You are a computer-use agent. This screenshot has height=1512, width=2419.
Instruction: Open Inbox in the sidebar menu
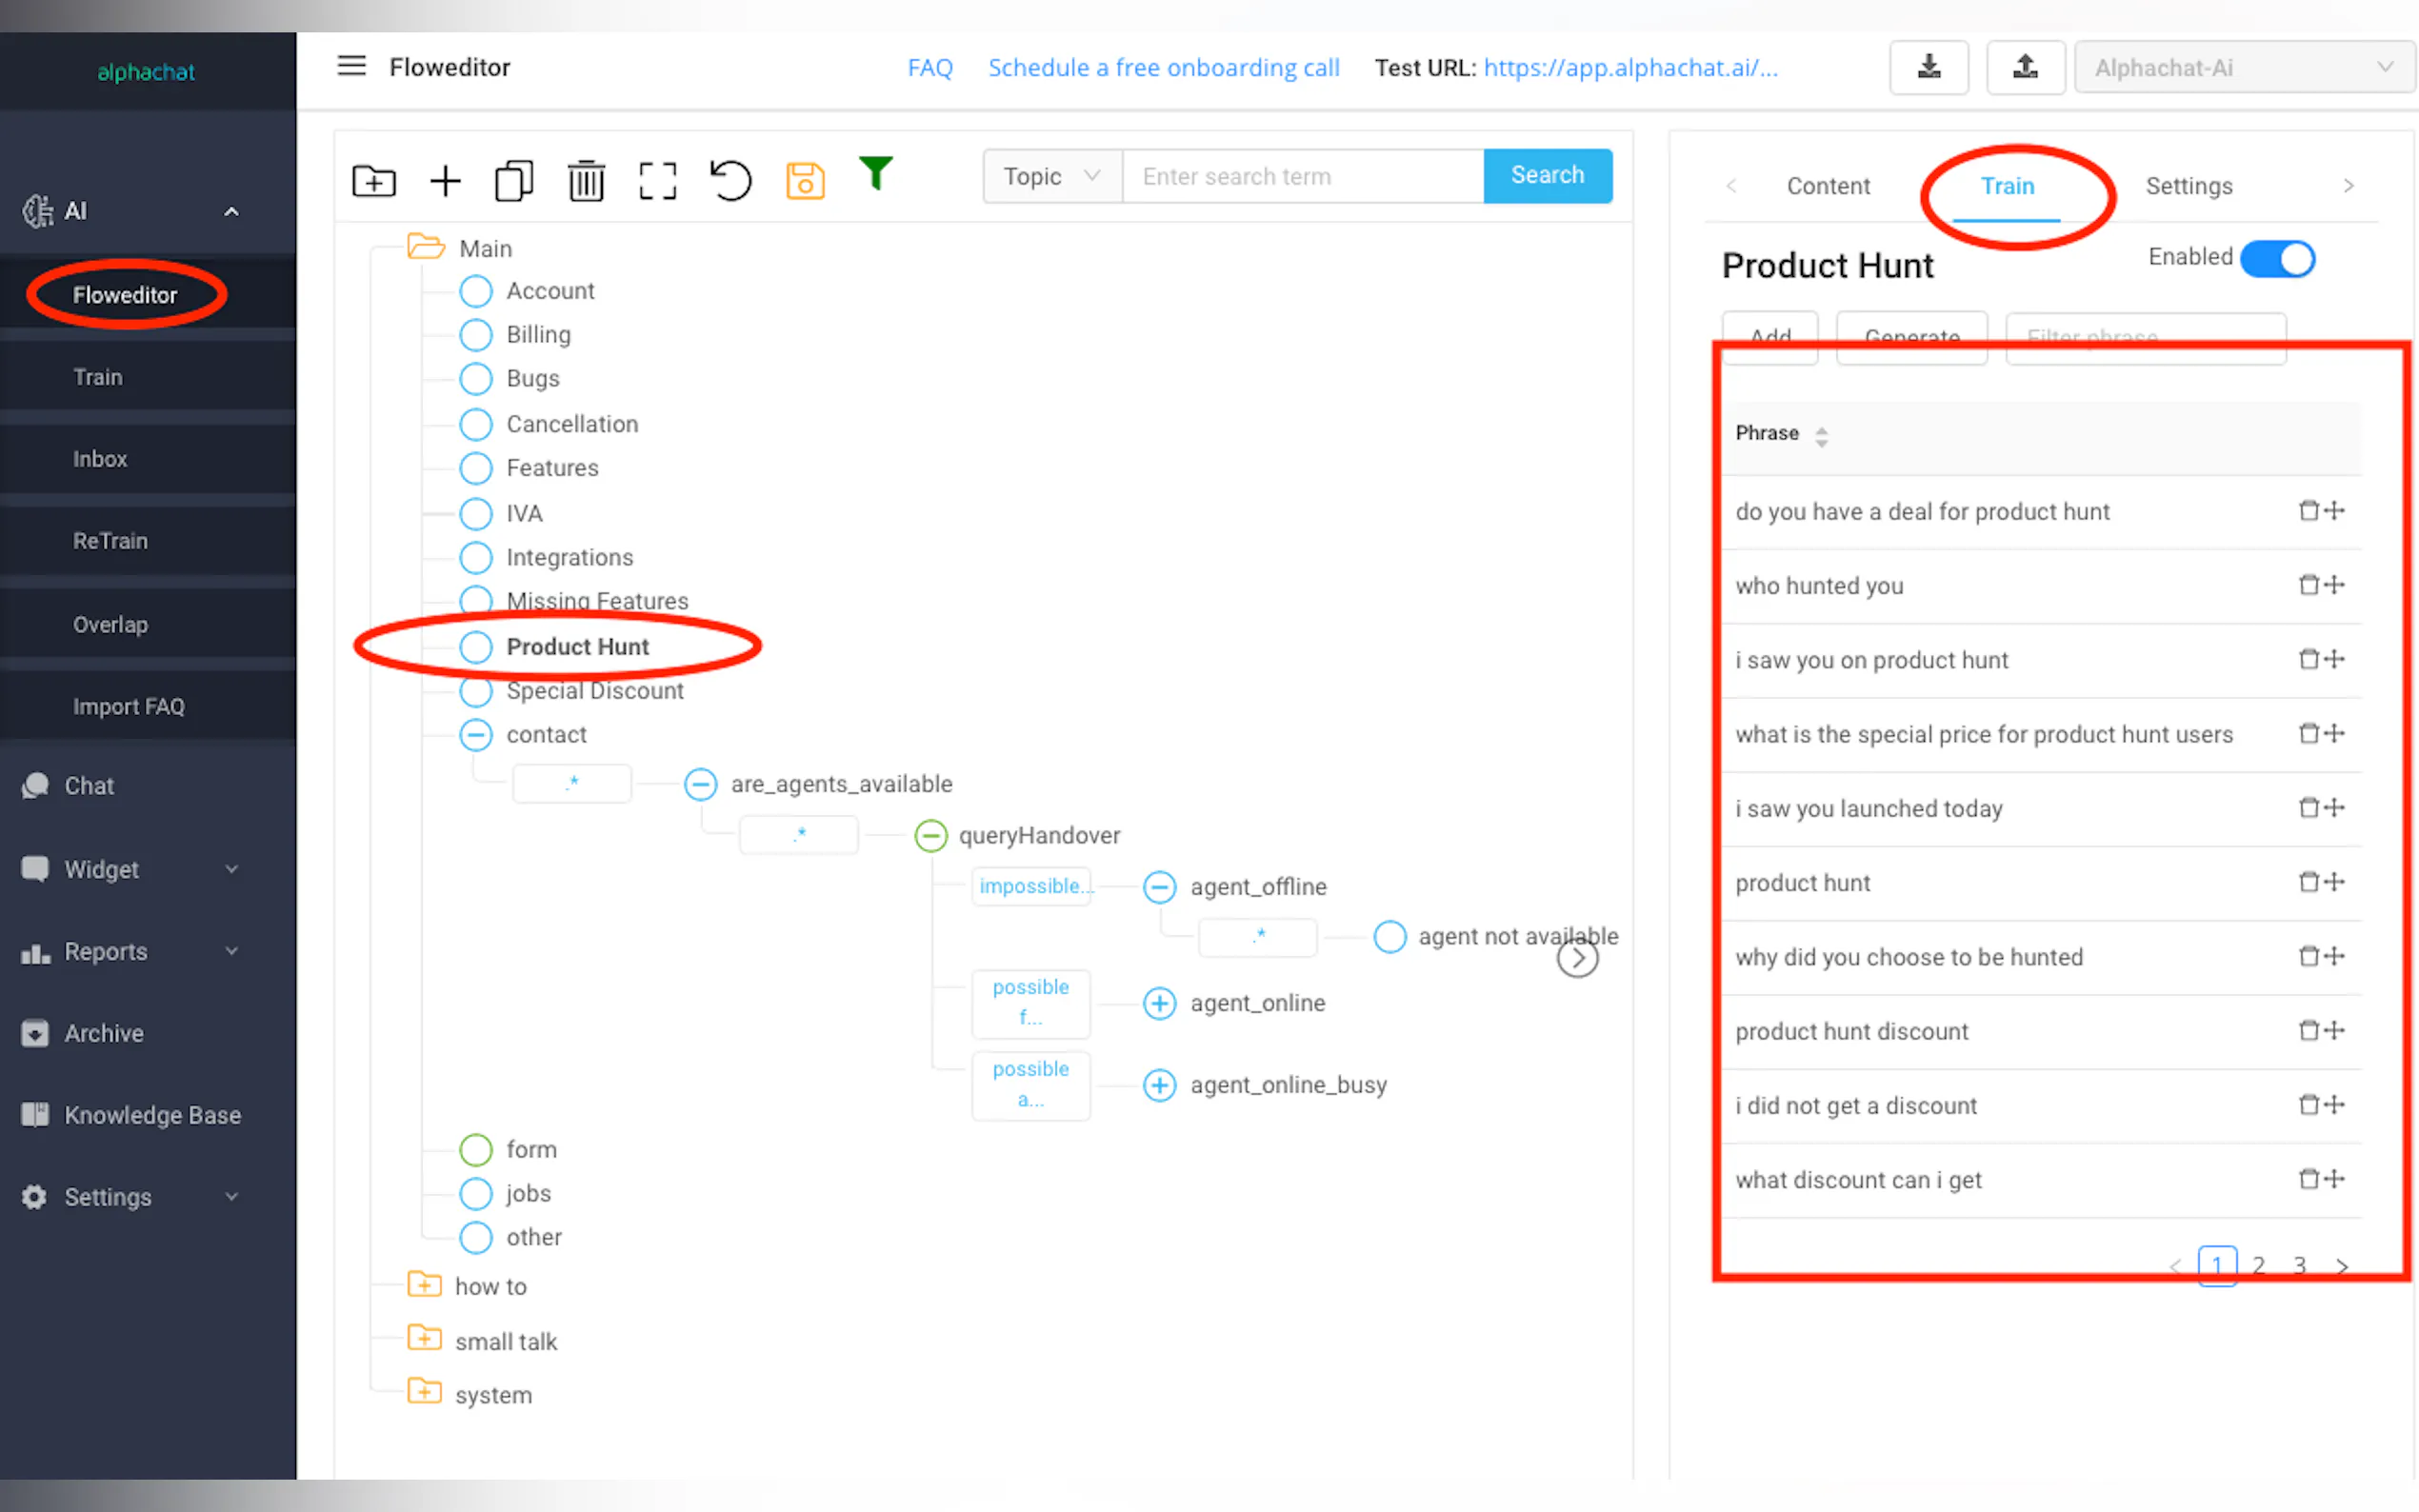click(x=100, y=459)
